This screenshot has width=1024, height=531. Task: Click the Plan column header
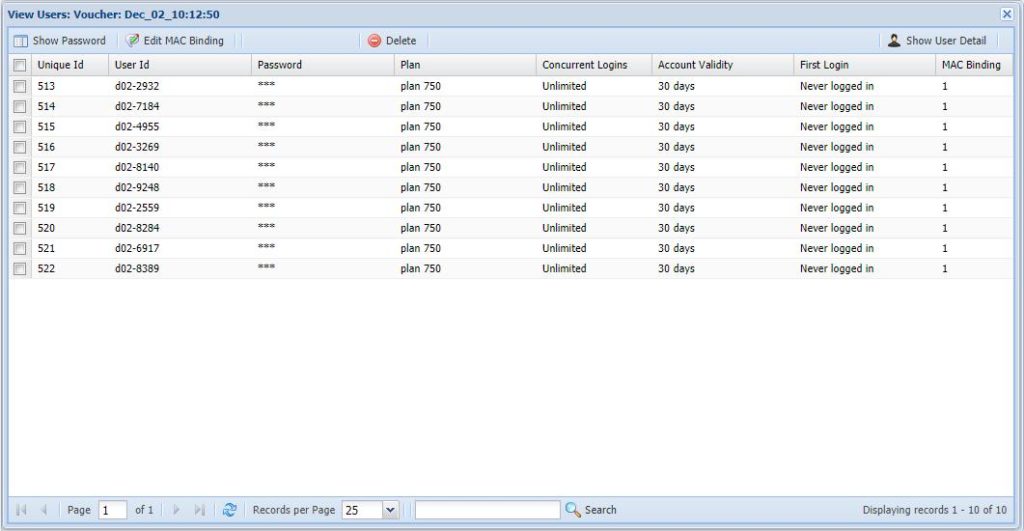[410, 65]
